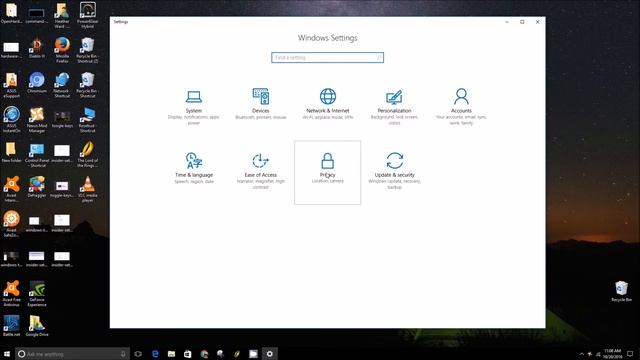Screen dimensions: 640x360
Task: Launch Microsoft Edge from the taskbar
Action: coord(155,354)
